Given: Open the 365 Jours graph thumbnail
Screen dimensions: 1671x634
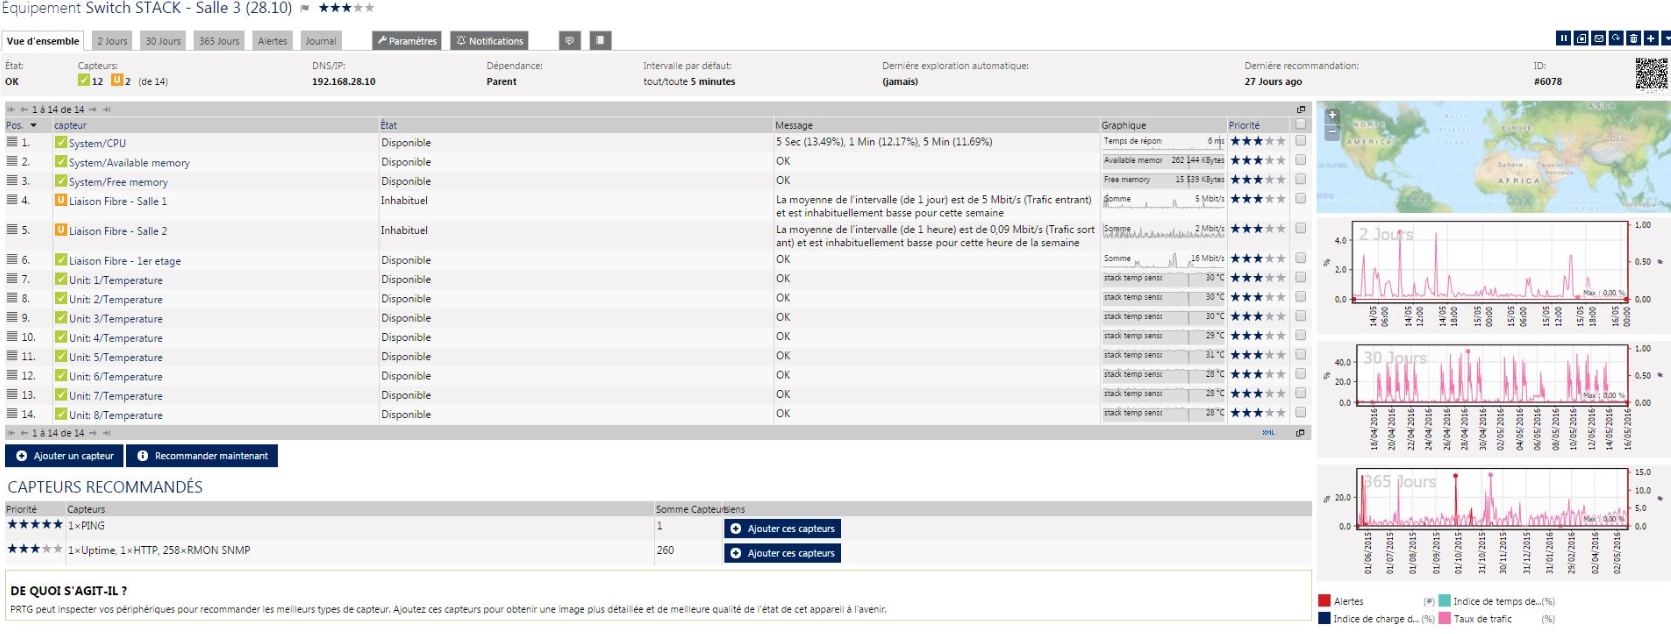Looking at the screenshot, I should (1491, 521).
